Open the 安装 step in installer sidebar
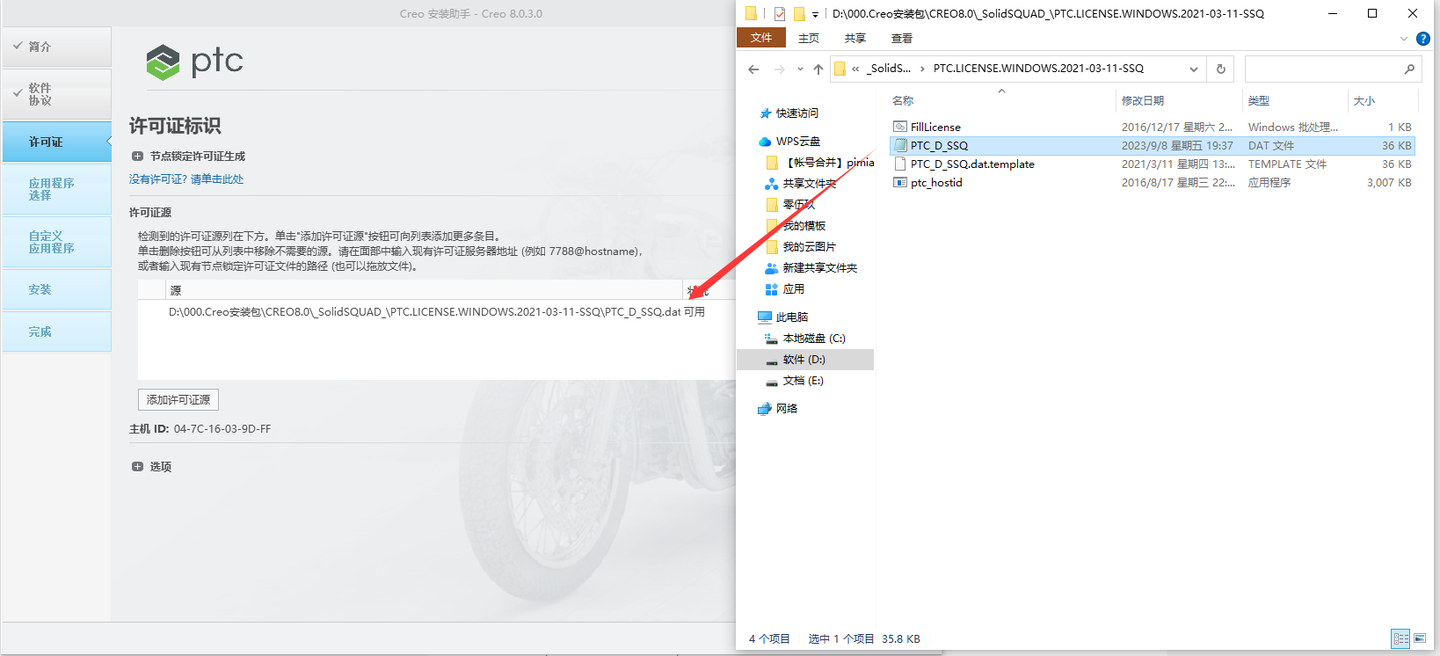 56,289
